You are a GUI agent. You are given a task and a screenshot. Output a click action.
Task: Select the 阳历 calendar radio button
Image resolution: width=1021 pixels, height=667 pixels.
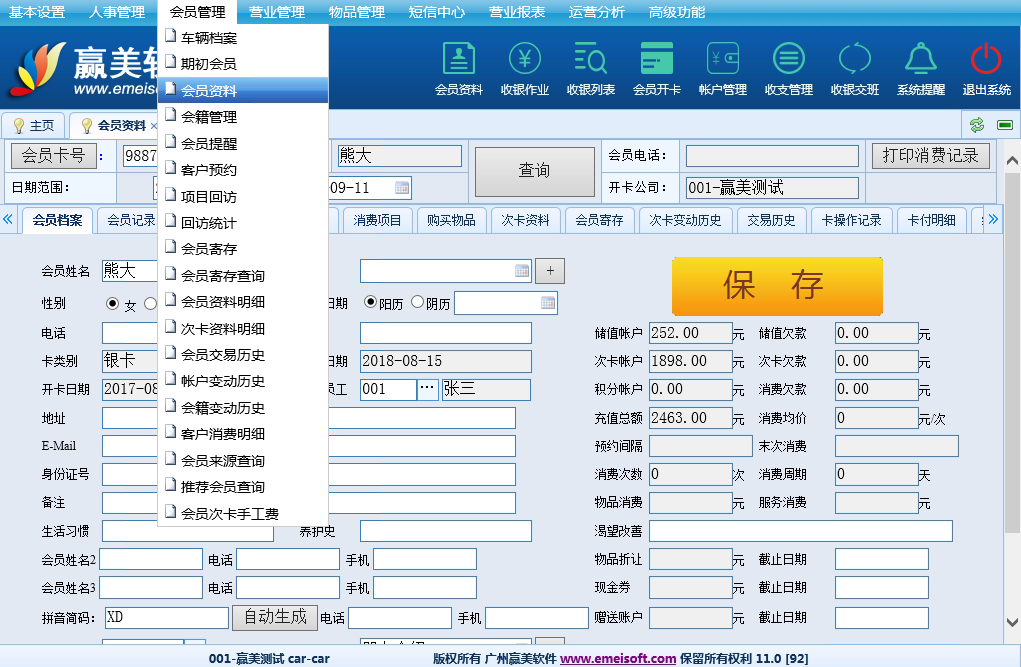[370, 302]
